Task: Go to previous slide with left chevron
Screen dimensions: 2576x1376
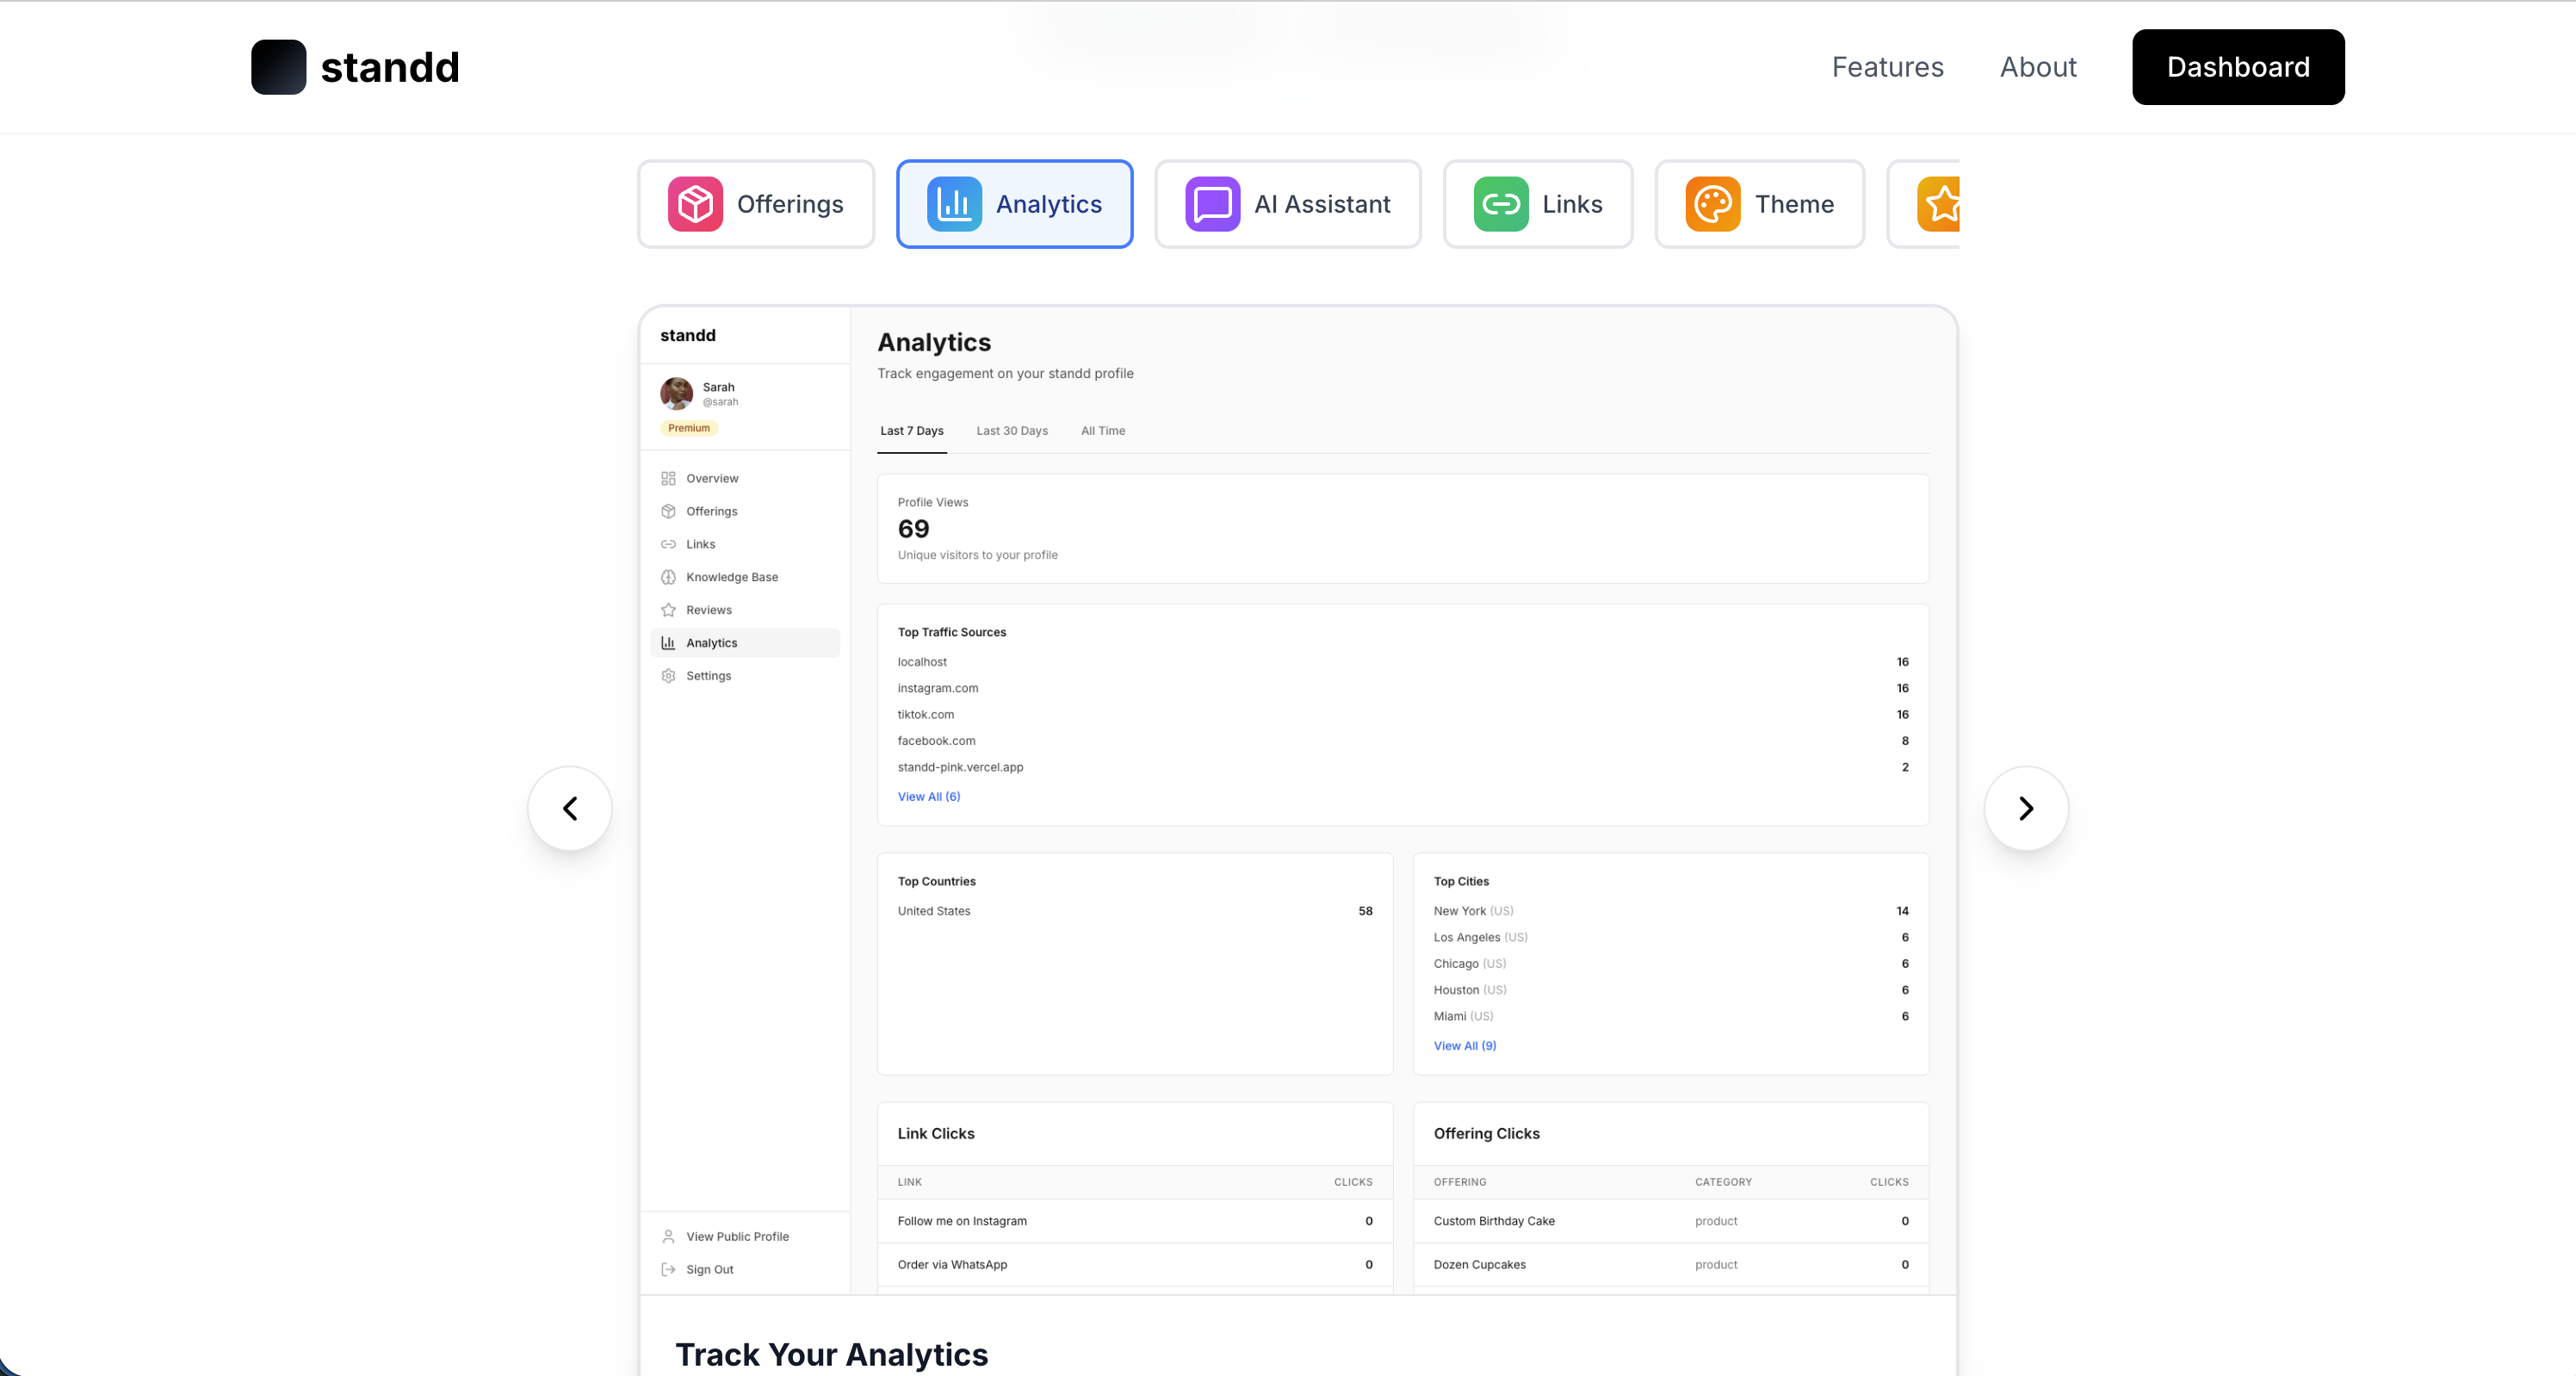Action: tap(570, 808)
